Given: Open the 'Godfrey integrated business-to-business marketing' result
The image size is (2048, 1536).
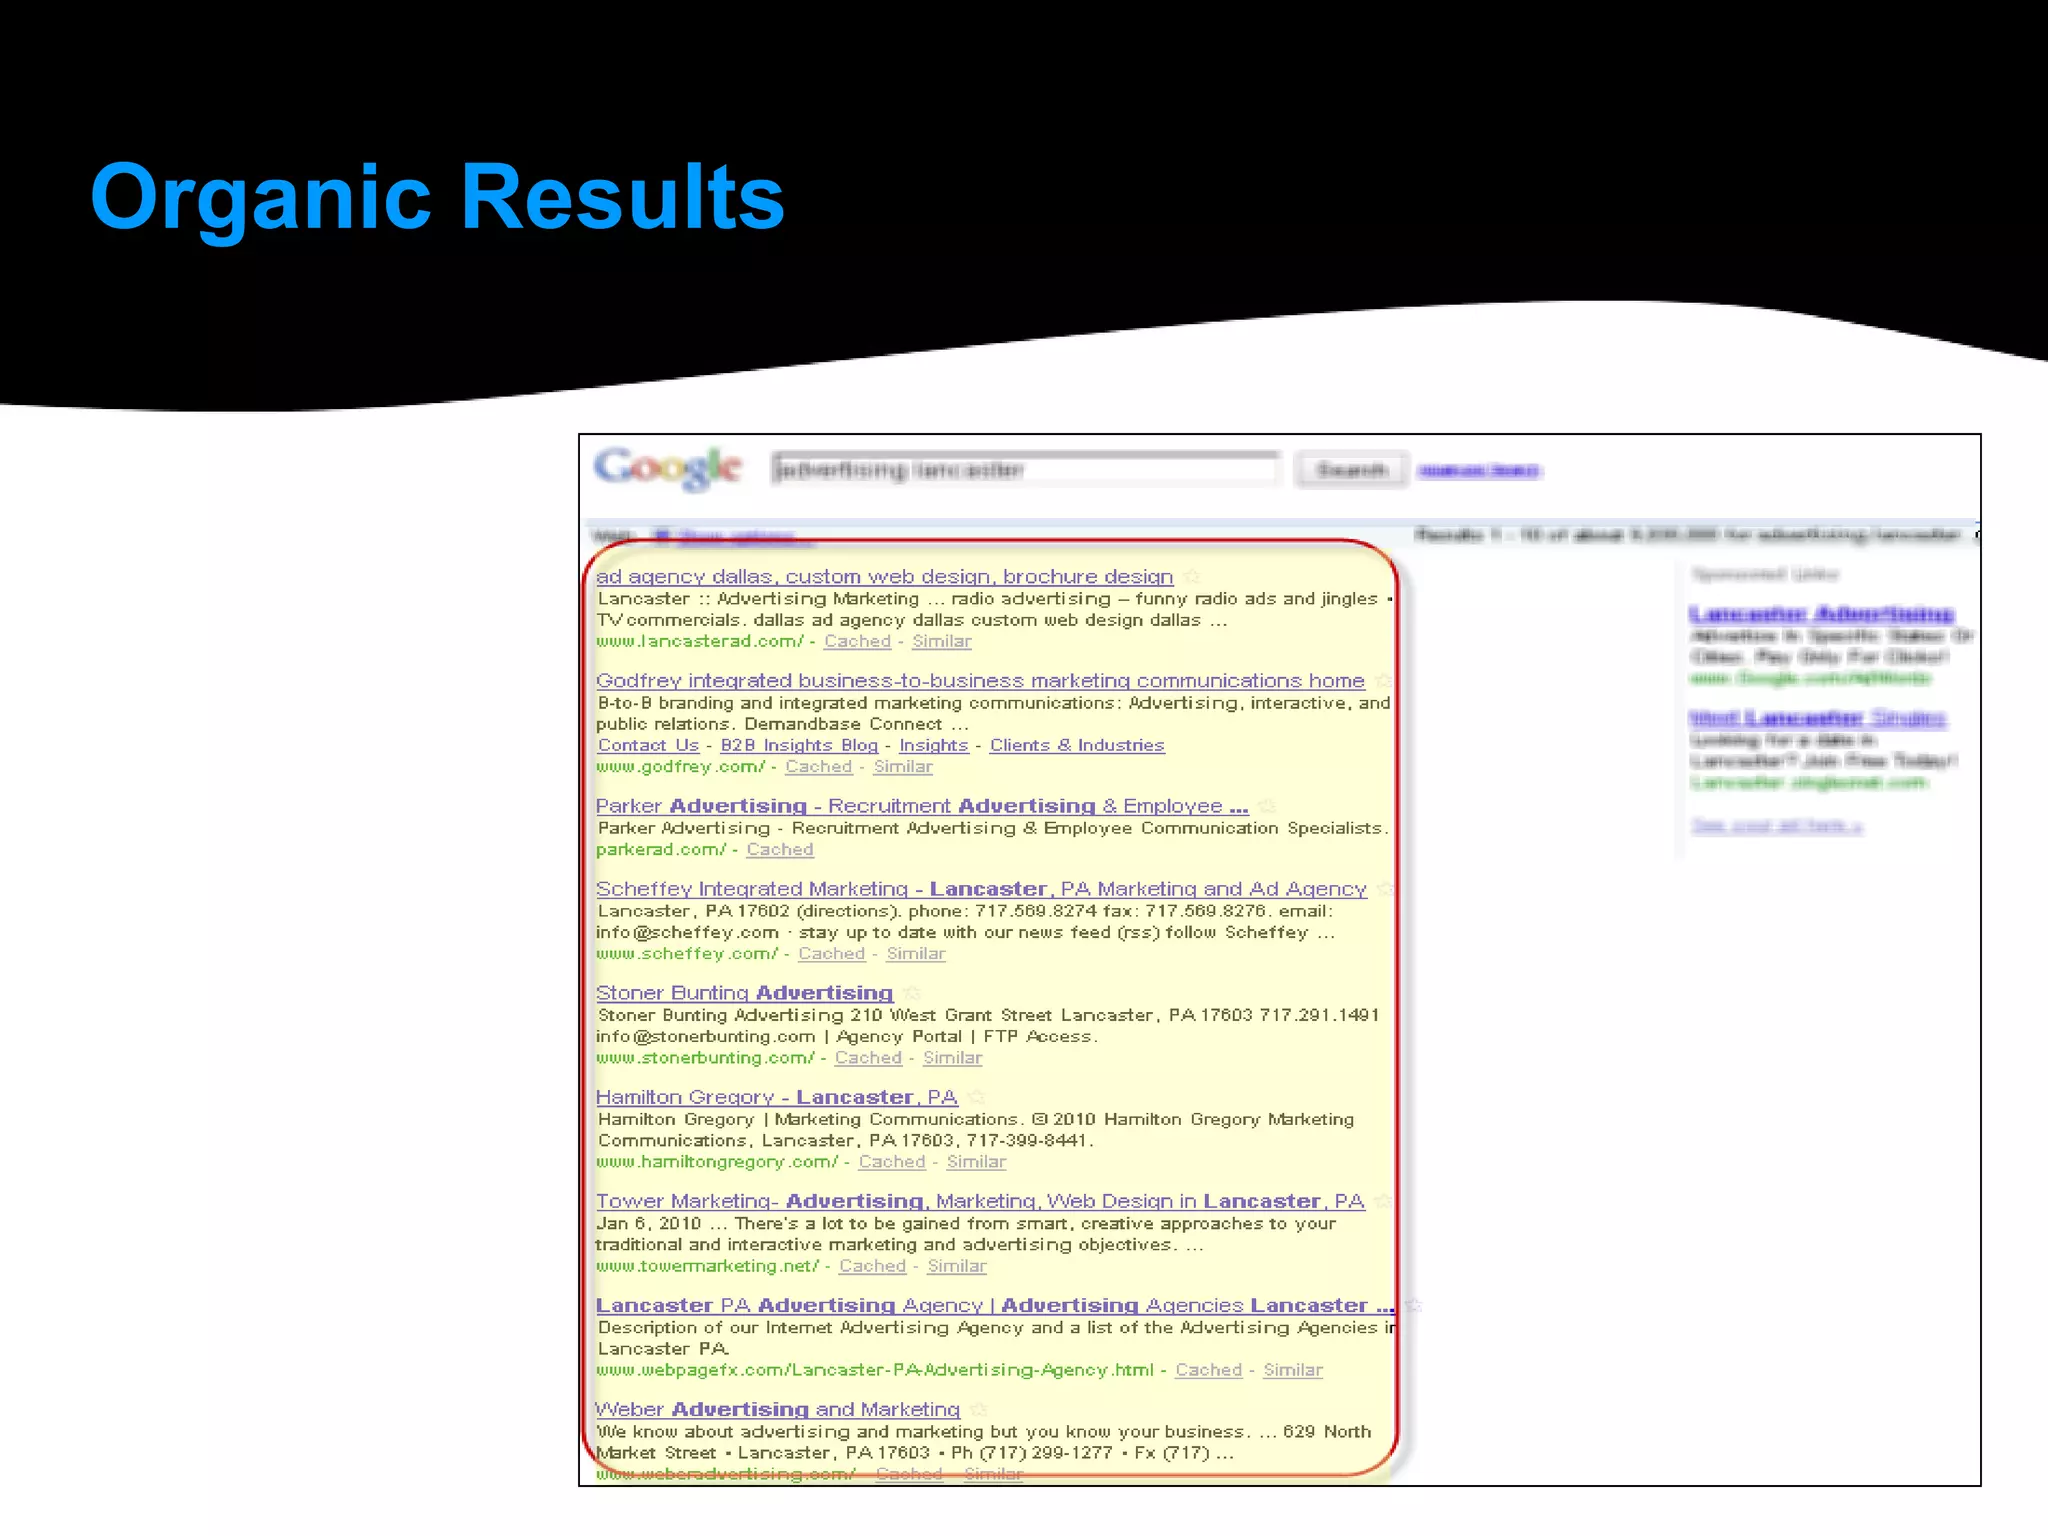Looking at the screenshot, I should coord(980,681).
